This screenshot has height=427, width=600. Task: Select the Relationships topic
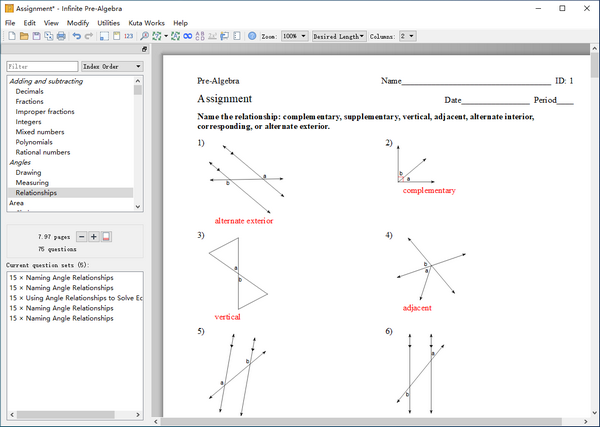pos(36,192)
